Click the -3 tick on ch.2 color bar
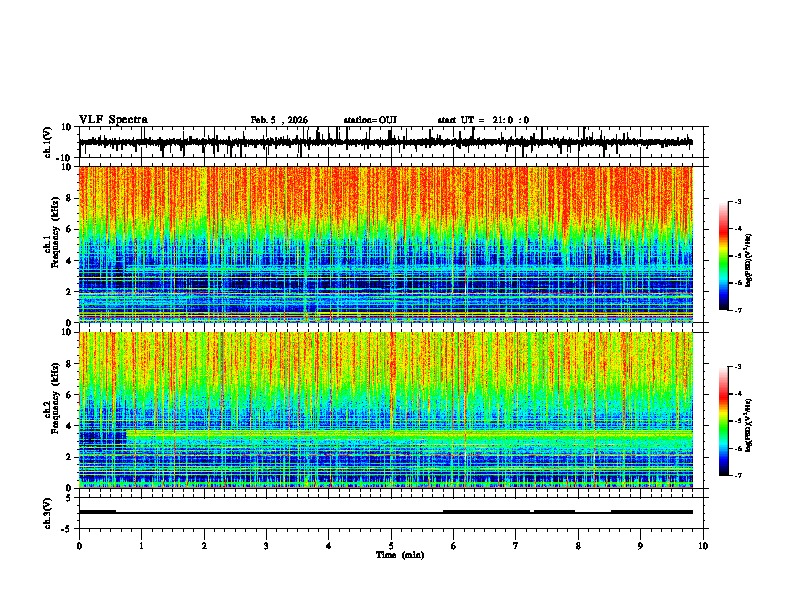 738,367
